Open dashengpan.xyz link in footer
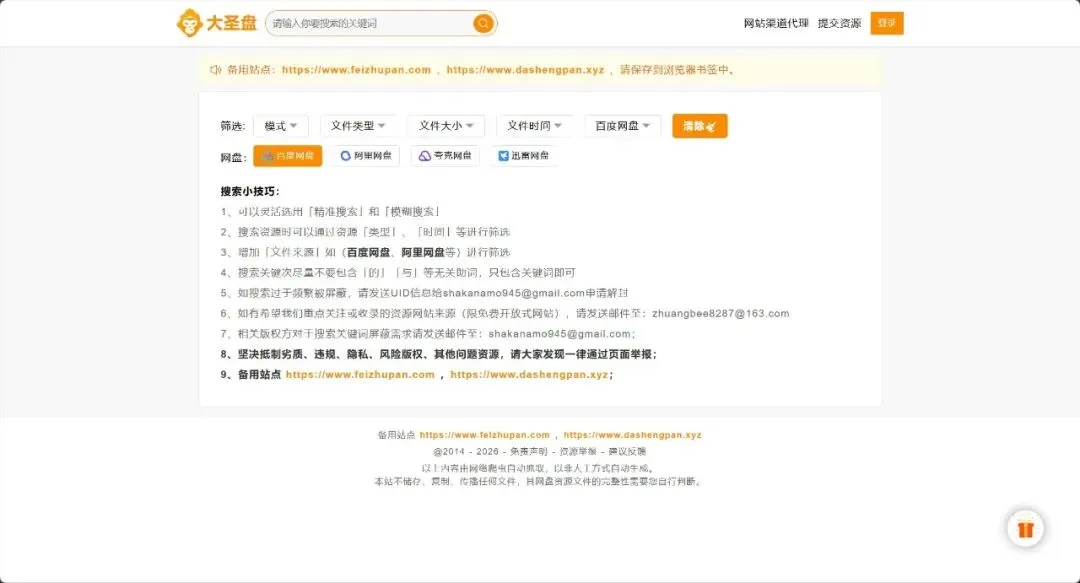The image size is (1080, 583). point(632,435)
